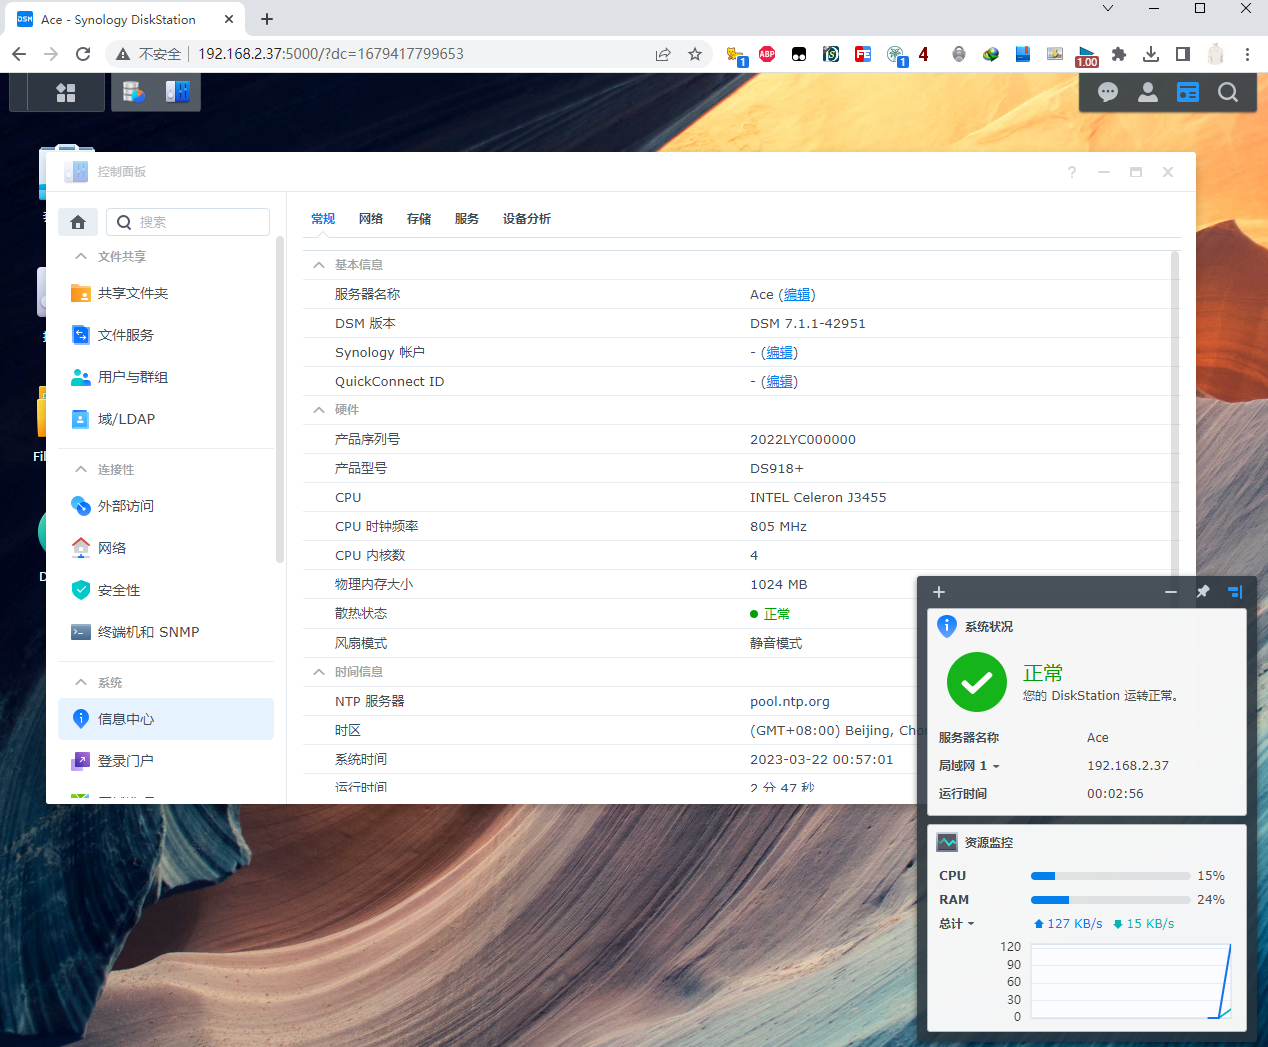Go back in browser
Image resolution: width=1268 pixels, height=1047 pixels.
(x=19, y=54)
